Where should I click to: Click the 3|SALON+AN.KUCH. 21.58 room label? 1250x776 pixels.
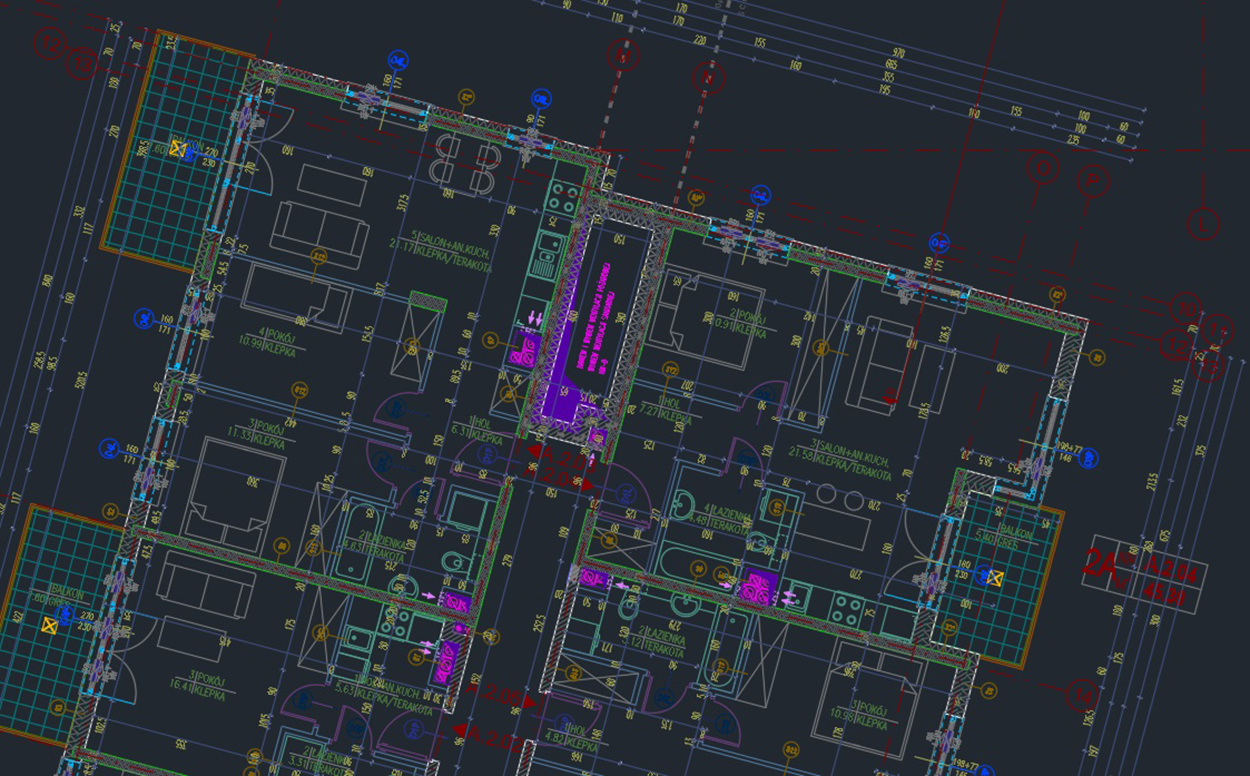tap(852, 462)
